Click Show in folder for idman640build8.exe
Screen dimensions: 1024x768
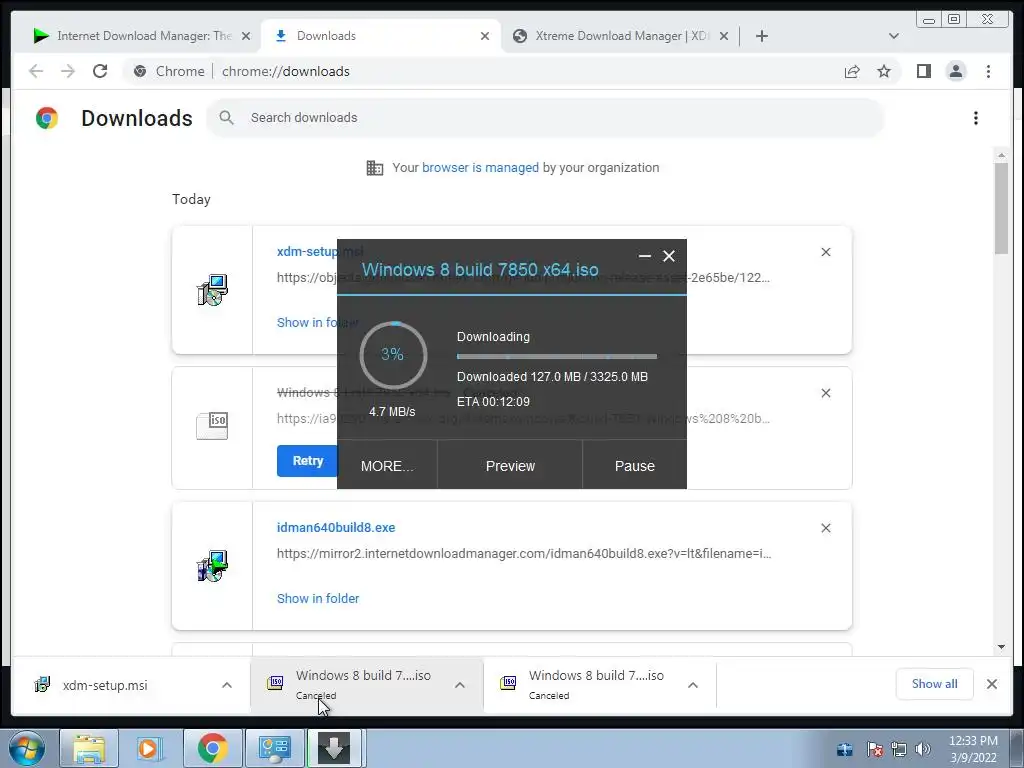tap(317, 598)
